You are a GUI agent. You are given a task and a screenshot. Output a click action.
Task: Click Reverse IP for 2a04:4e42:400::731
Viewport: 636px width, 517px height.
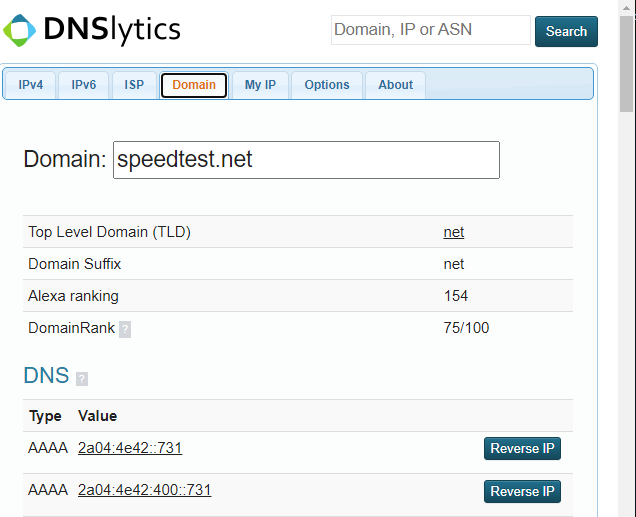click(522, 491)
